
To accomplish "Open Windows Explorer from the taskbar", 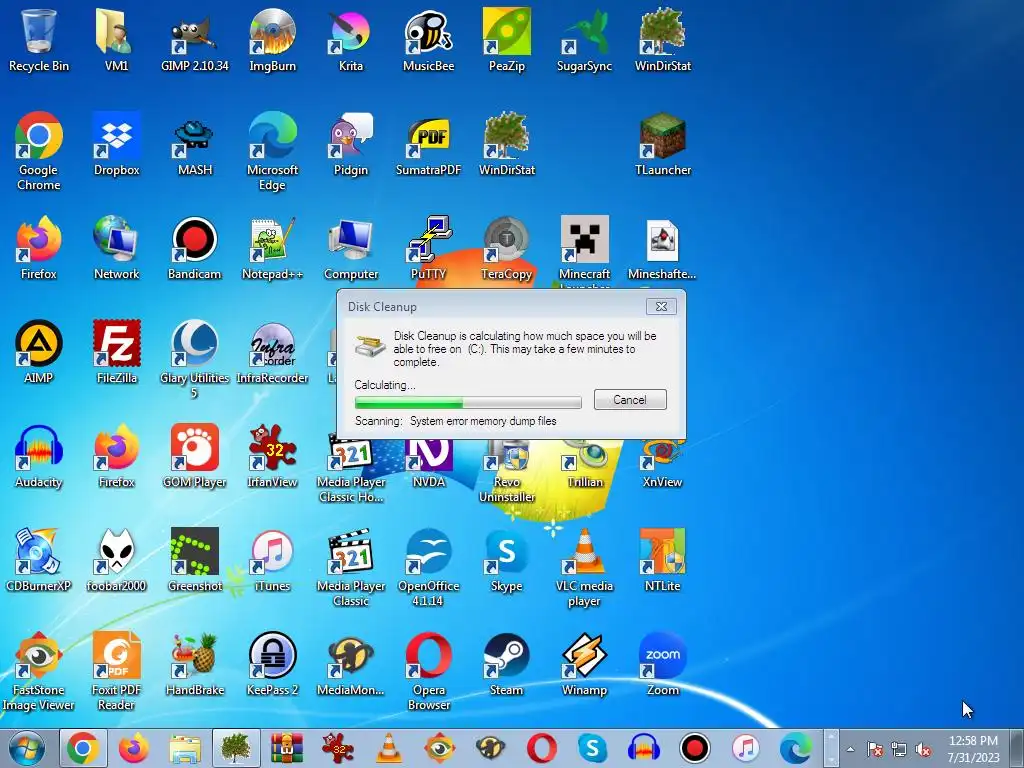I will tap(185, 748).
